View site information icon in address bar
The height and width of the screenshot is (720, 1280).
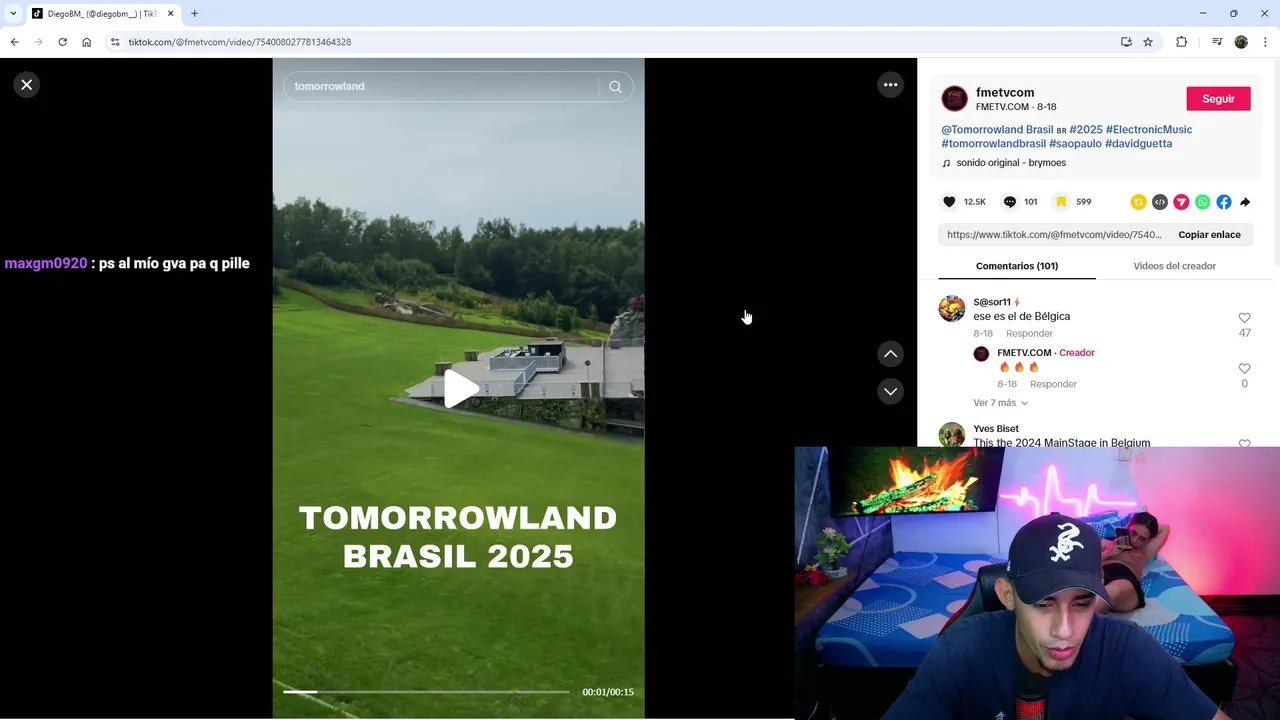115,42
